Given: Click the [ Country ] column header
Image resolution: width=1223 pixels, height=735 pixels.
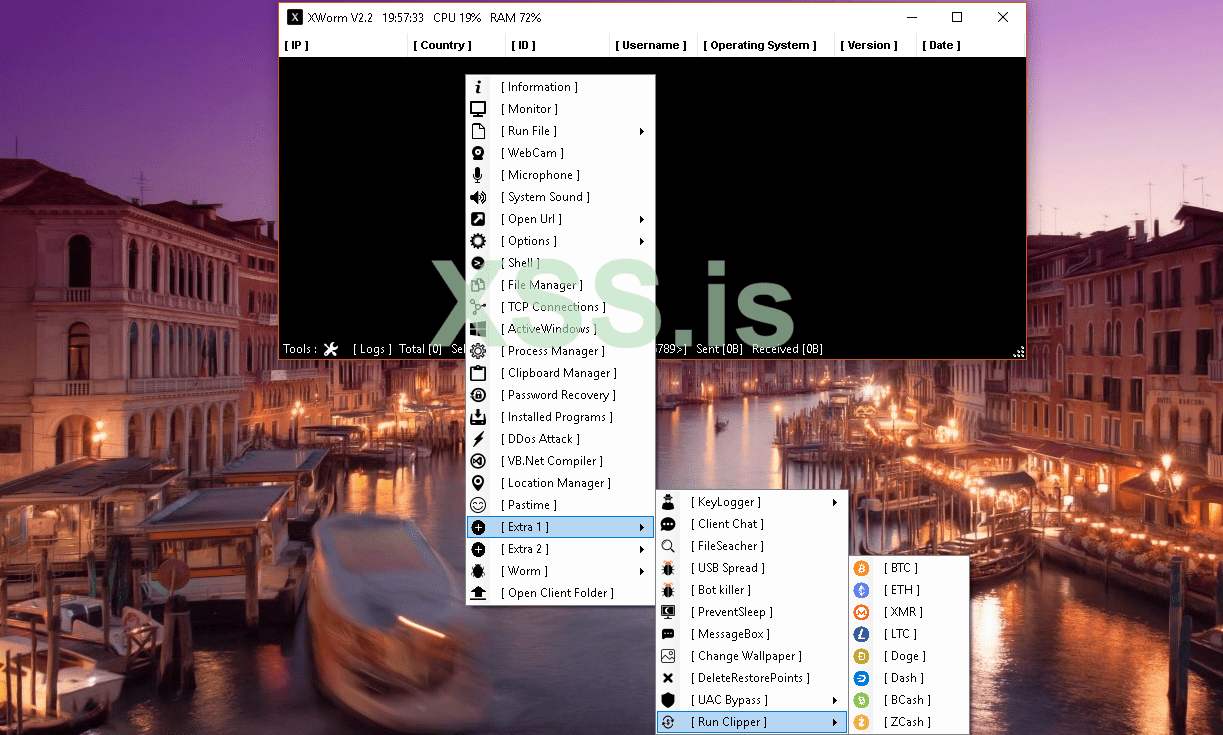Looking at the screenshot, I should click(442, 45).
